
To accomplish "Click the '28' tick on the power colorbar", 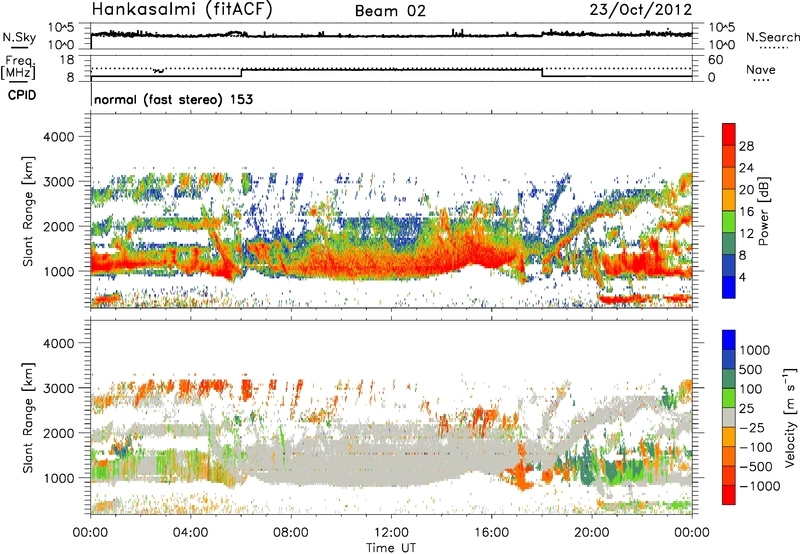I will [746, 146].
